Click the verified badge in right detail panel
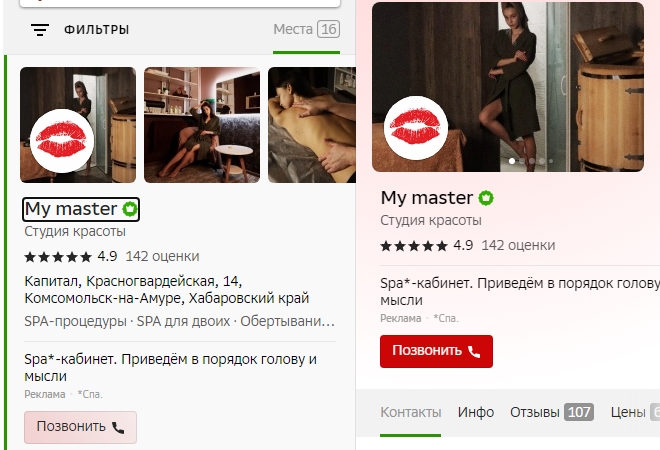 [486, 198]
